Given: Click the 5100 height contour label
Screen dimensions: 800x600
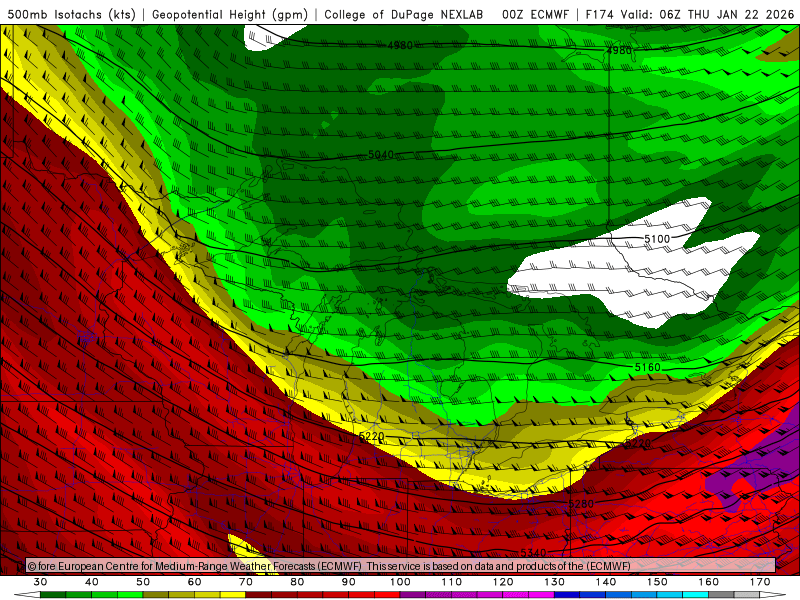Looking at the screenshot, I should [657, 239].
